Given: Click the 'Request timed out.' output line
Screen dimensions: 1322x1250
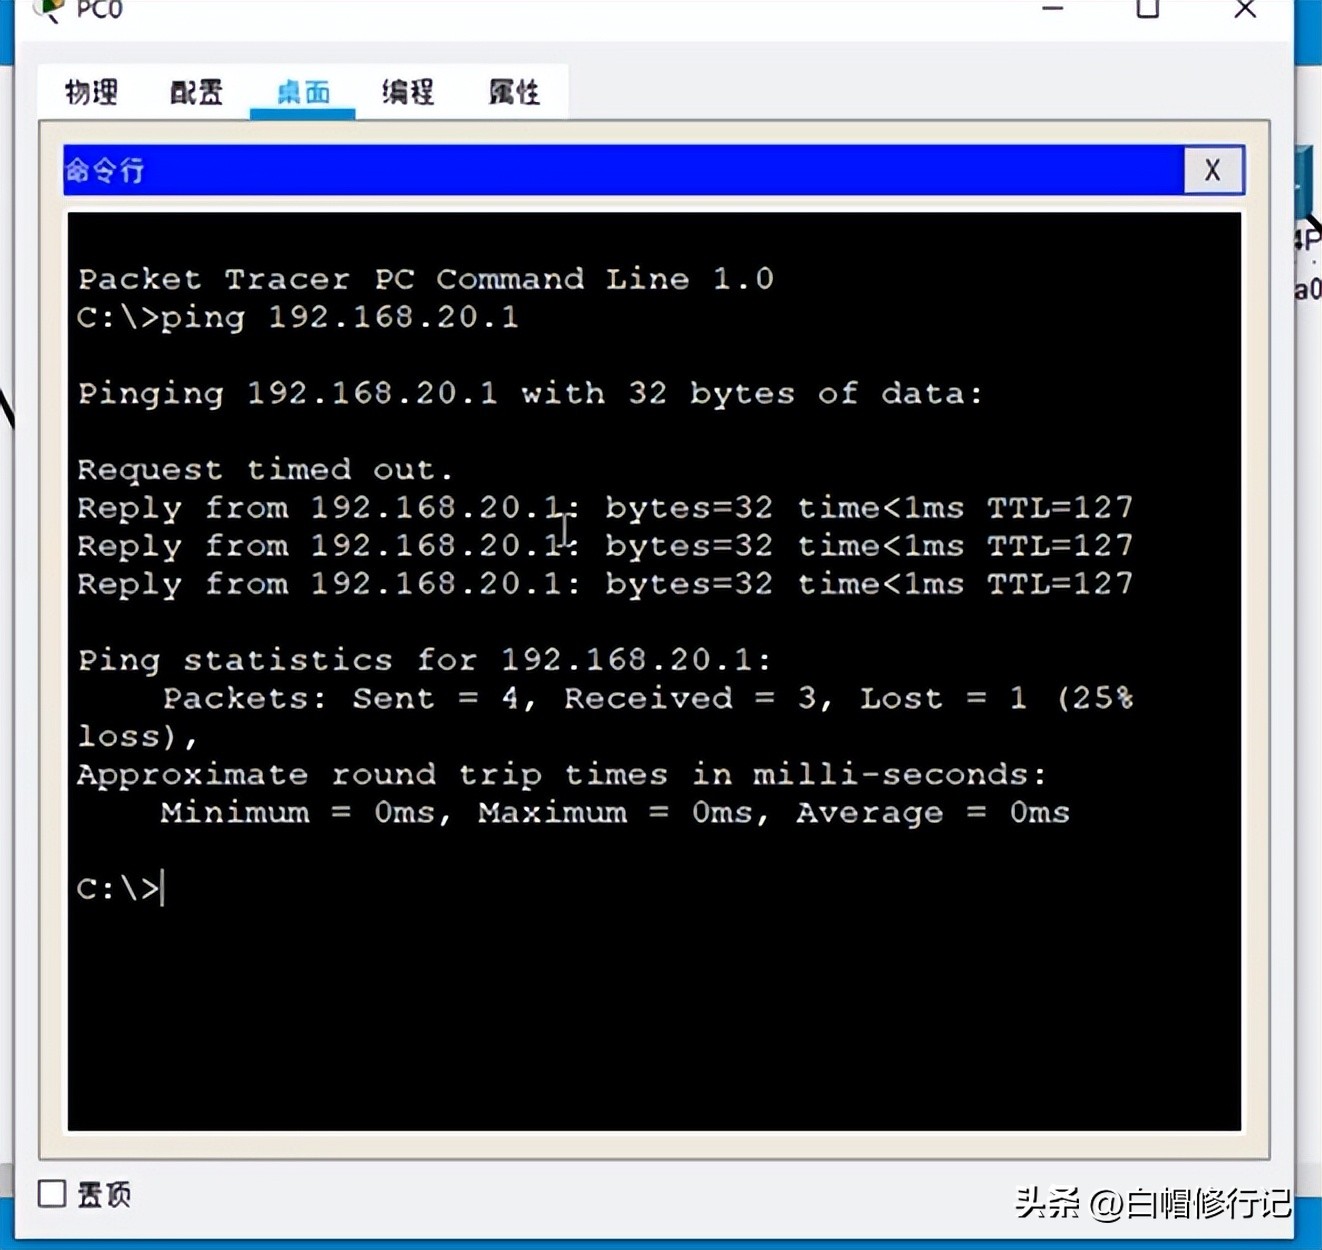Looking at the screenshot, I should point(265,469).
